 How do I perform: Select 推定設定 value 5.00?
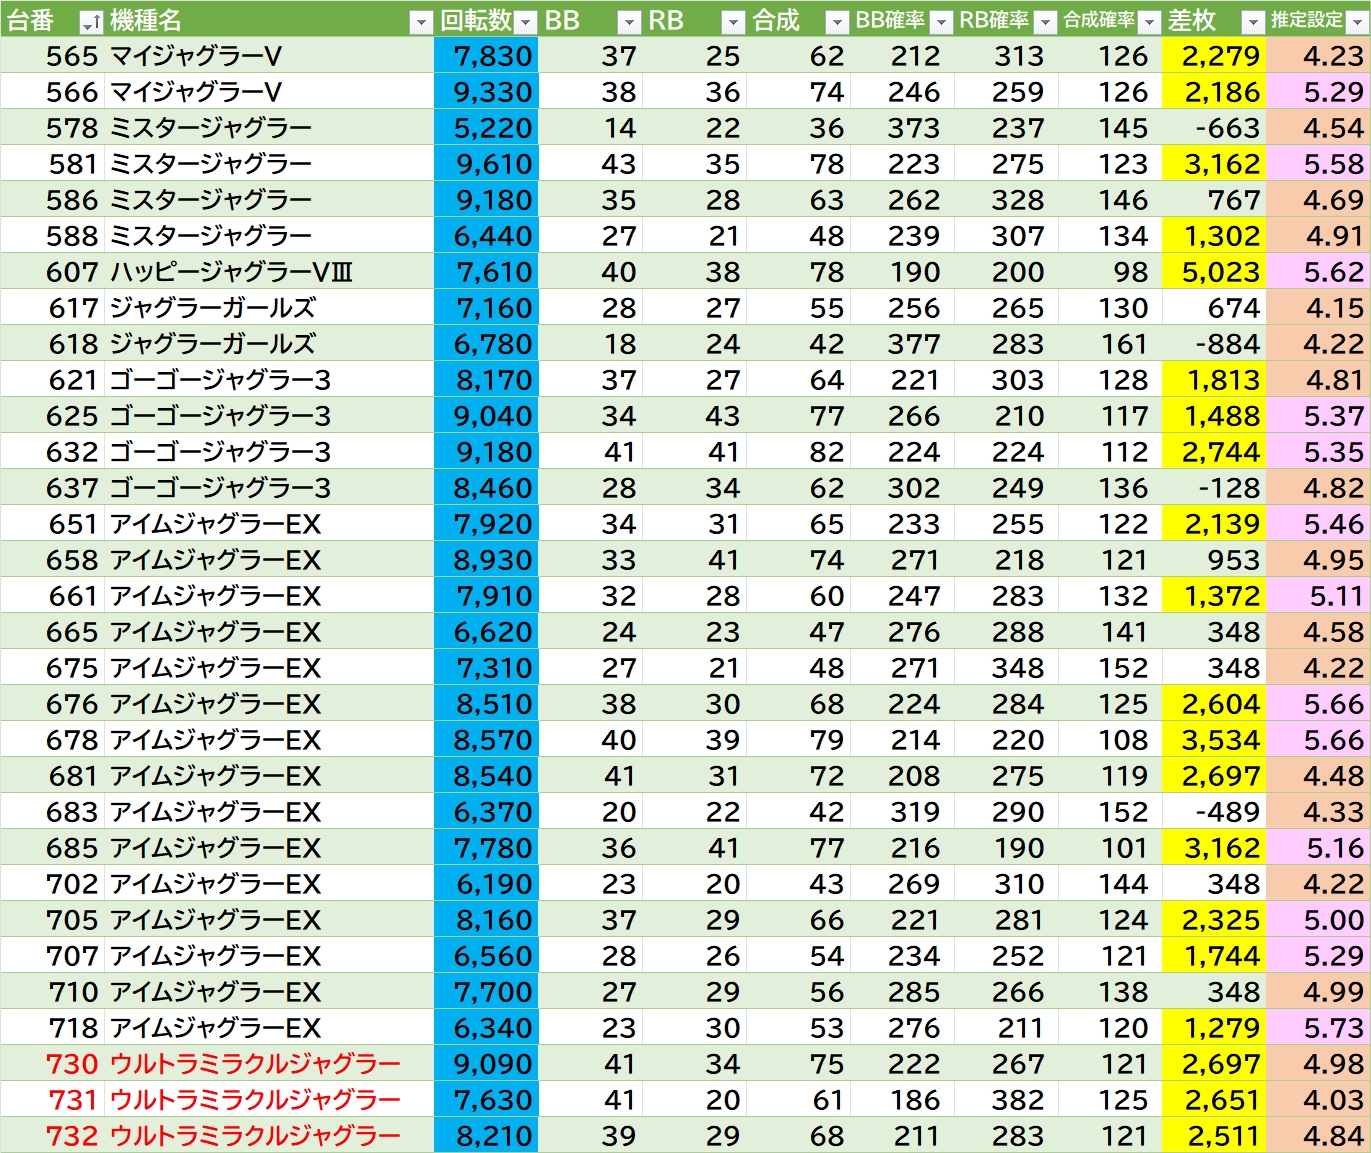click(1318, 920)
